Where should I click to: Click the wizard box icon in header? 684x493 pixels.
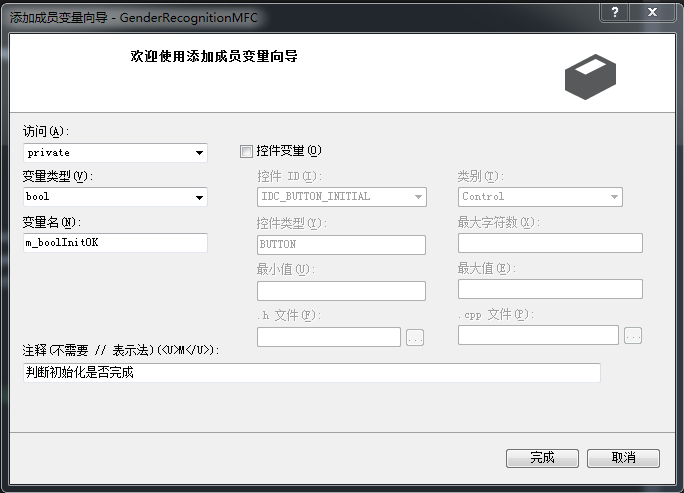[x=590, y=77]
